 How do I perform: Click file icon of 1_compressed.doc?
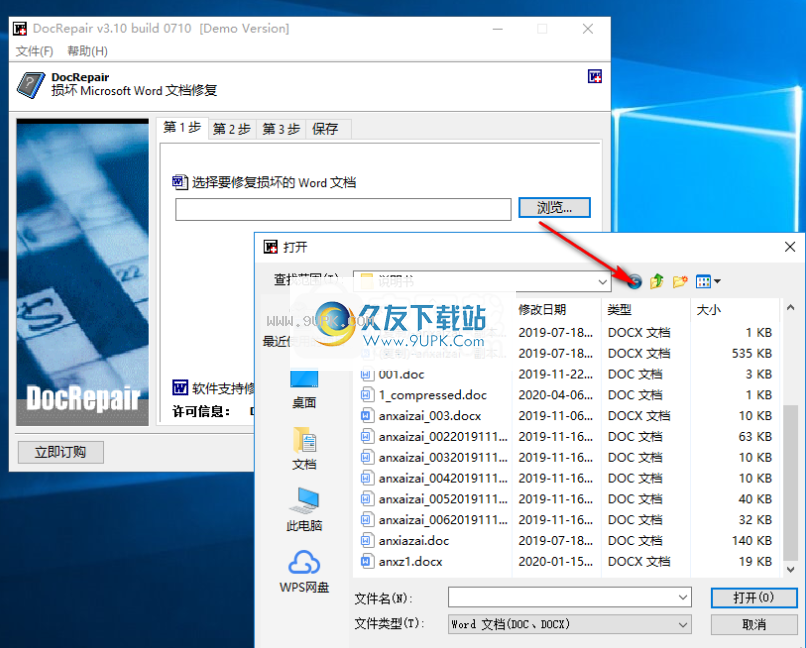click(366, 395)
